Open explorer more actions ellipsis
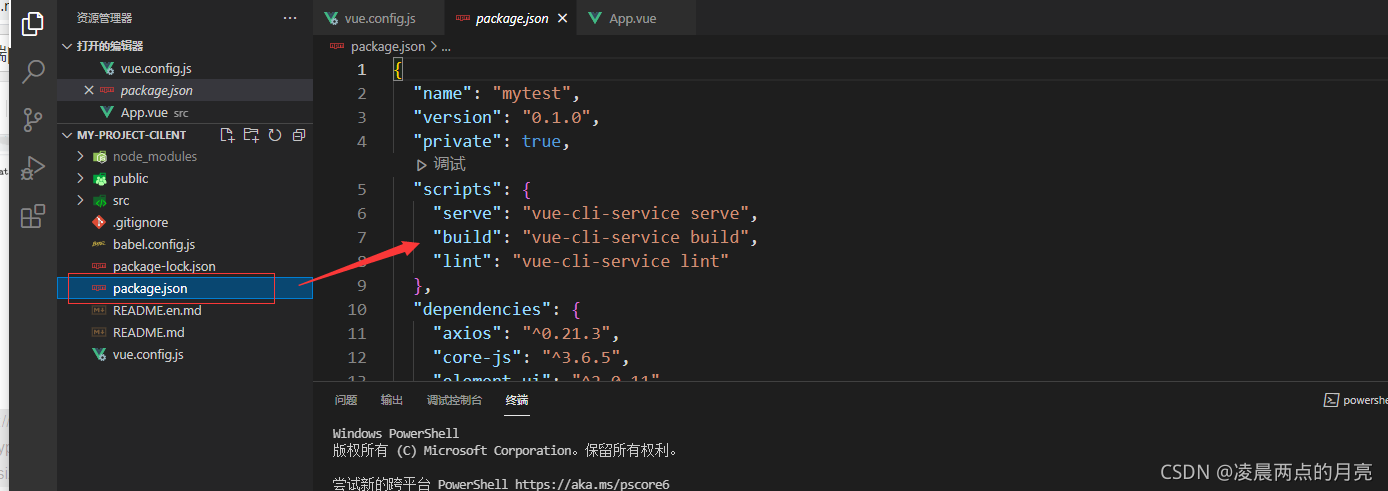The height and width of the screenshot is (491, 1388). click(x=290, y=18)
